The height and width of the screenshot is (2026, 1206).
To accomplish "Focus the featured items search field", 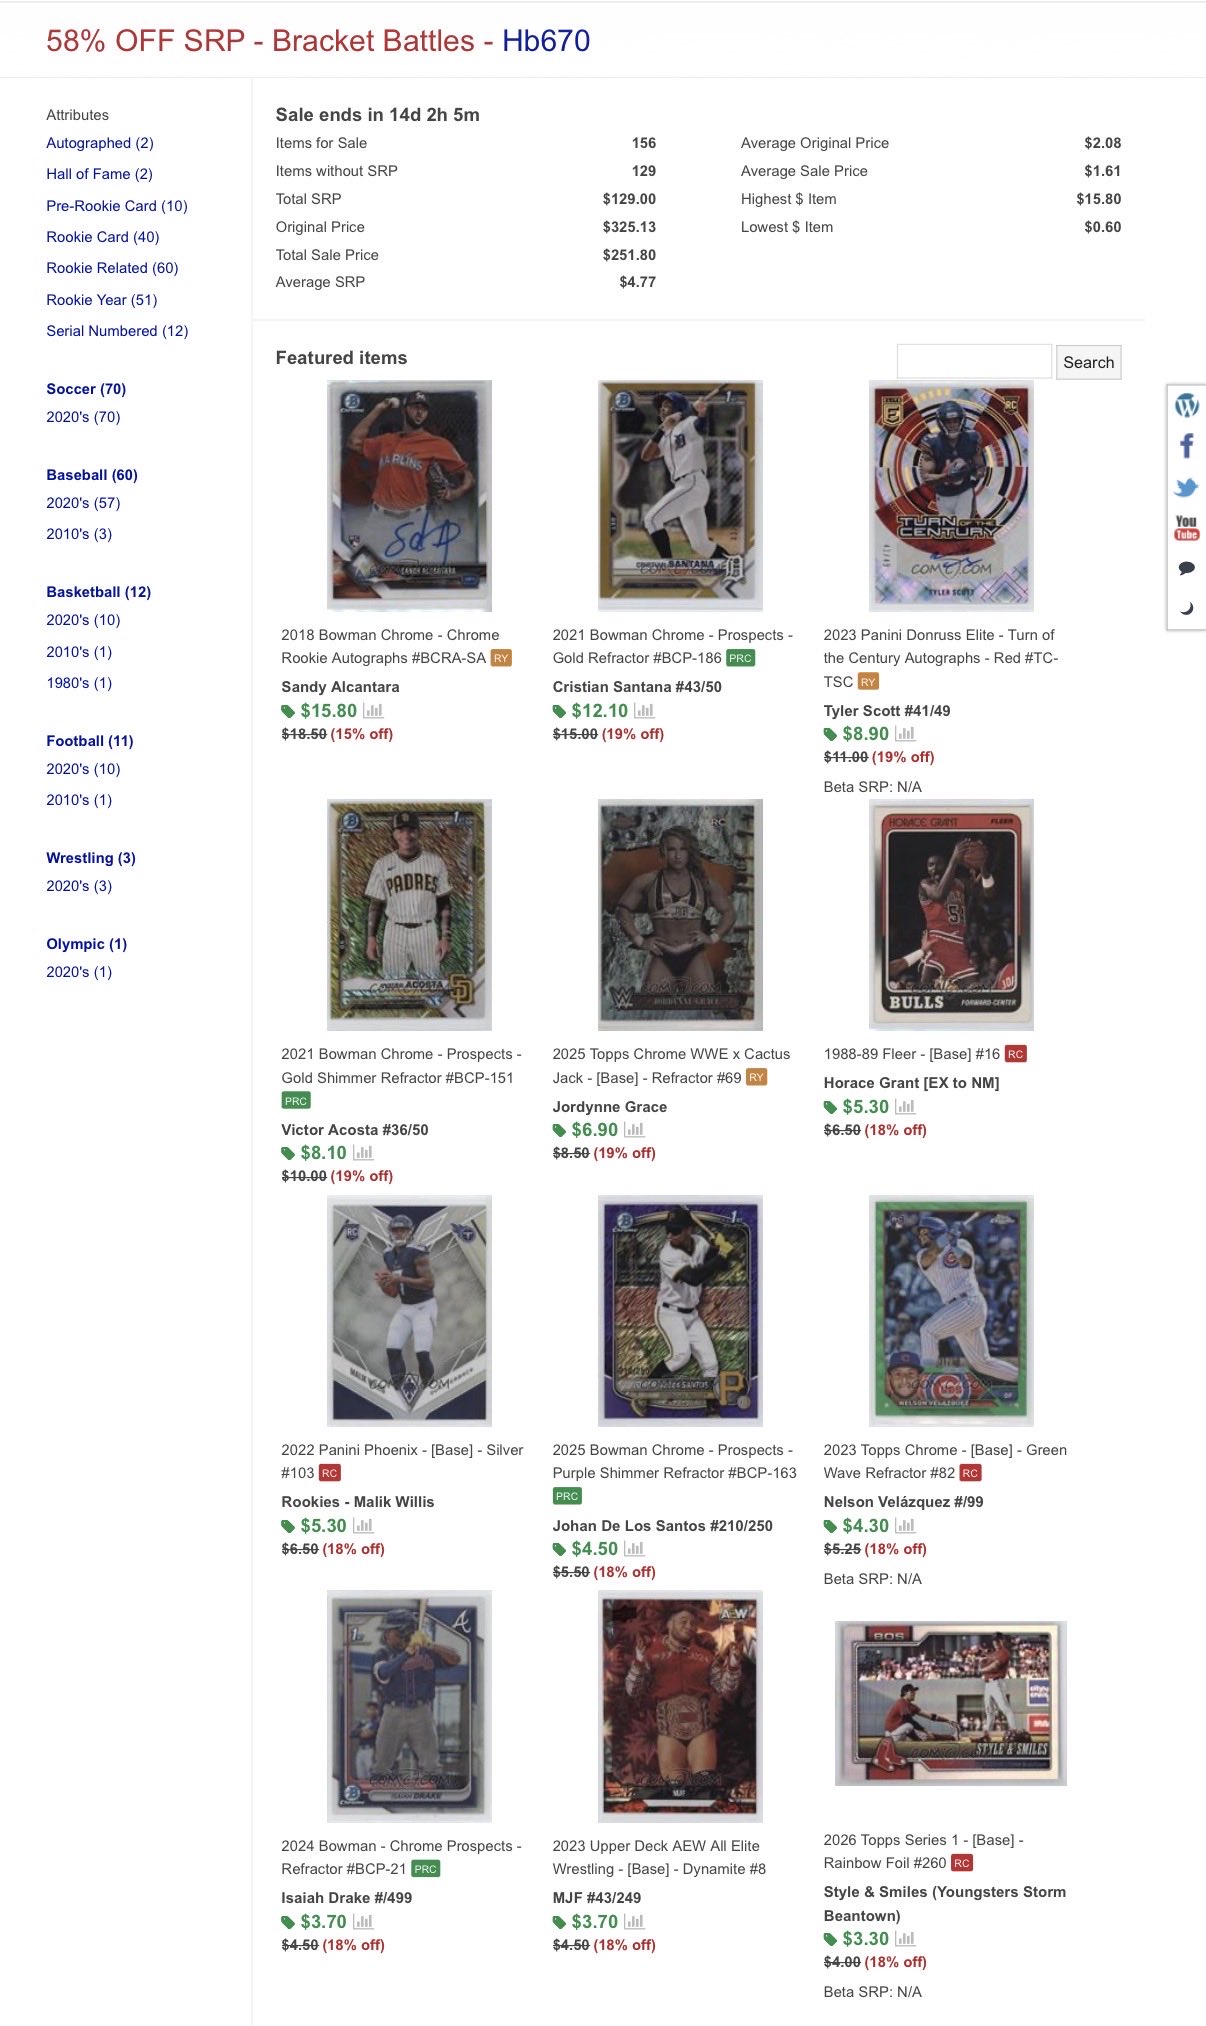I will point(974,361).
